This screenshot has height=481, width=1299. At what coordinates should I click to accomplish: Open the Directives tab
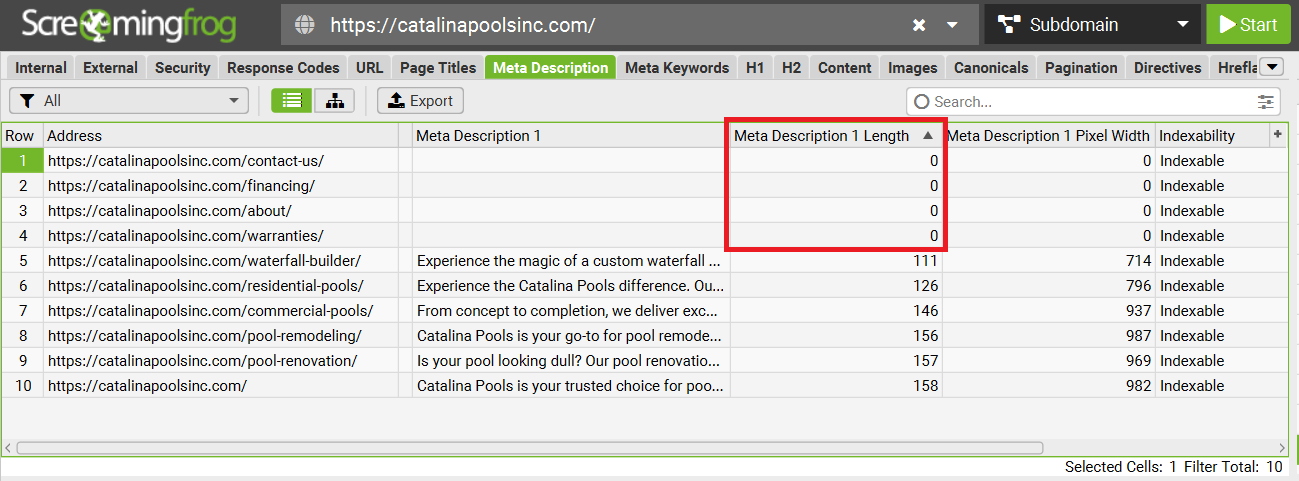click(x=1167, y=68)
